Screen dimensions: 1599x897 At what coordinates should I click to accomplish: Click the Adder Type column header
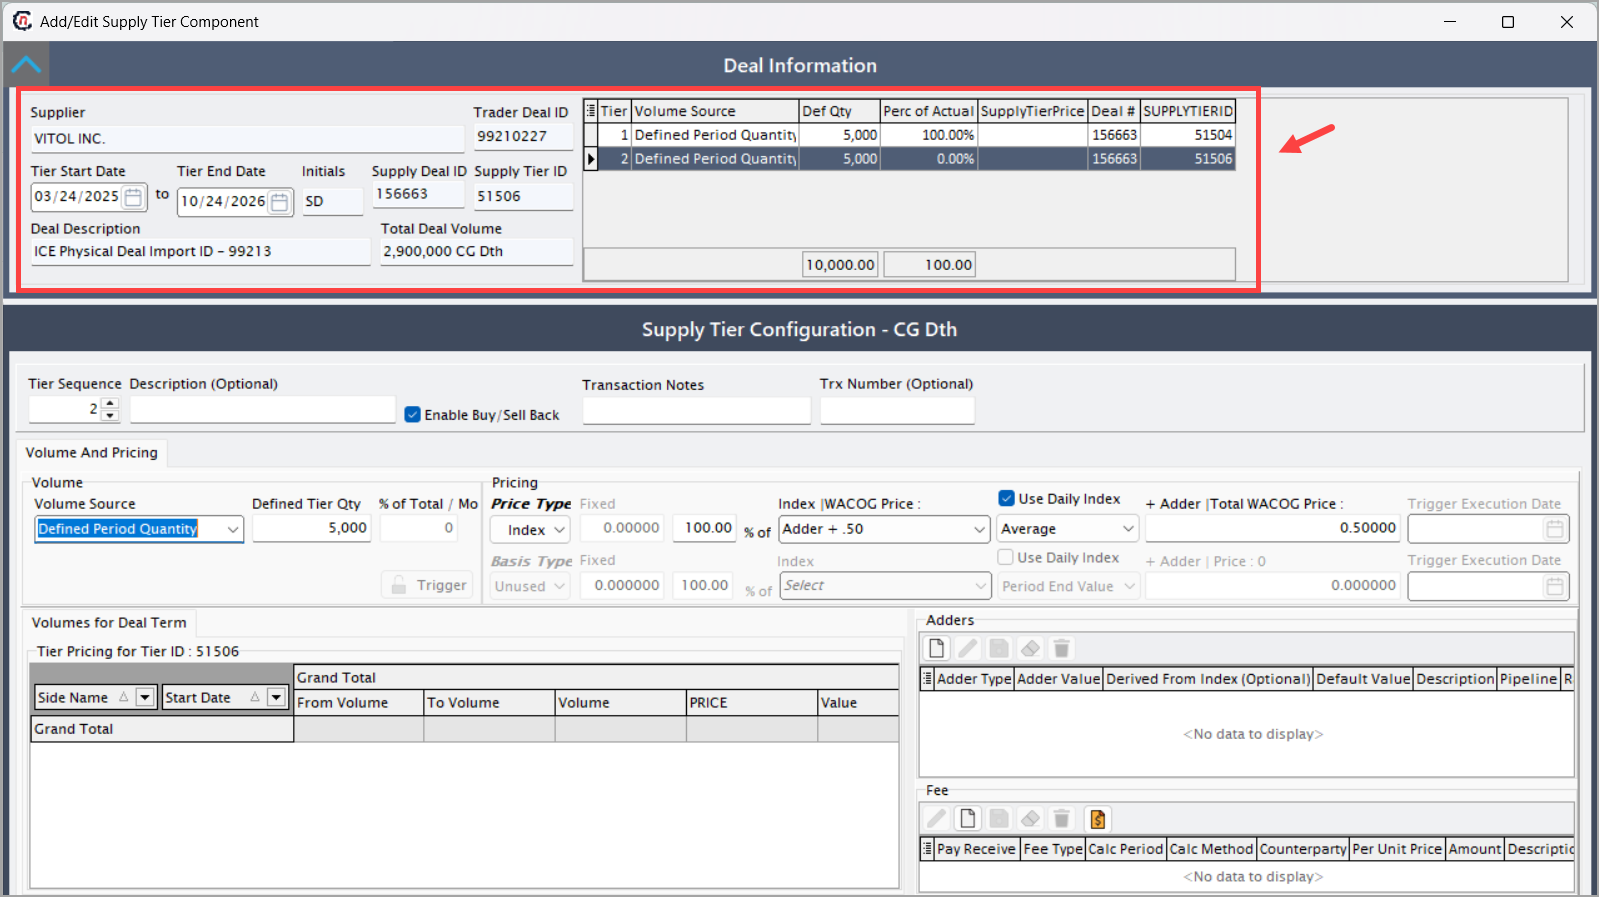pos(974,679)
